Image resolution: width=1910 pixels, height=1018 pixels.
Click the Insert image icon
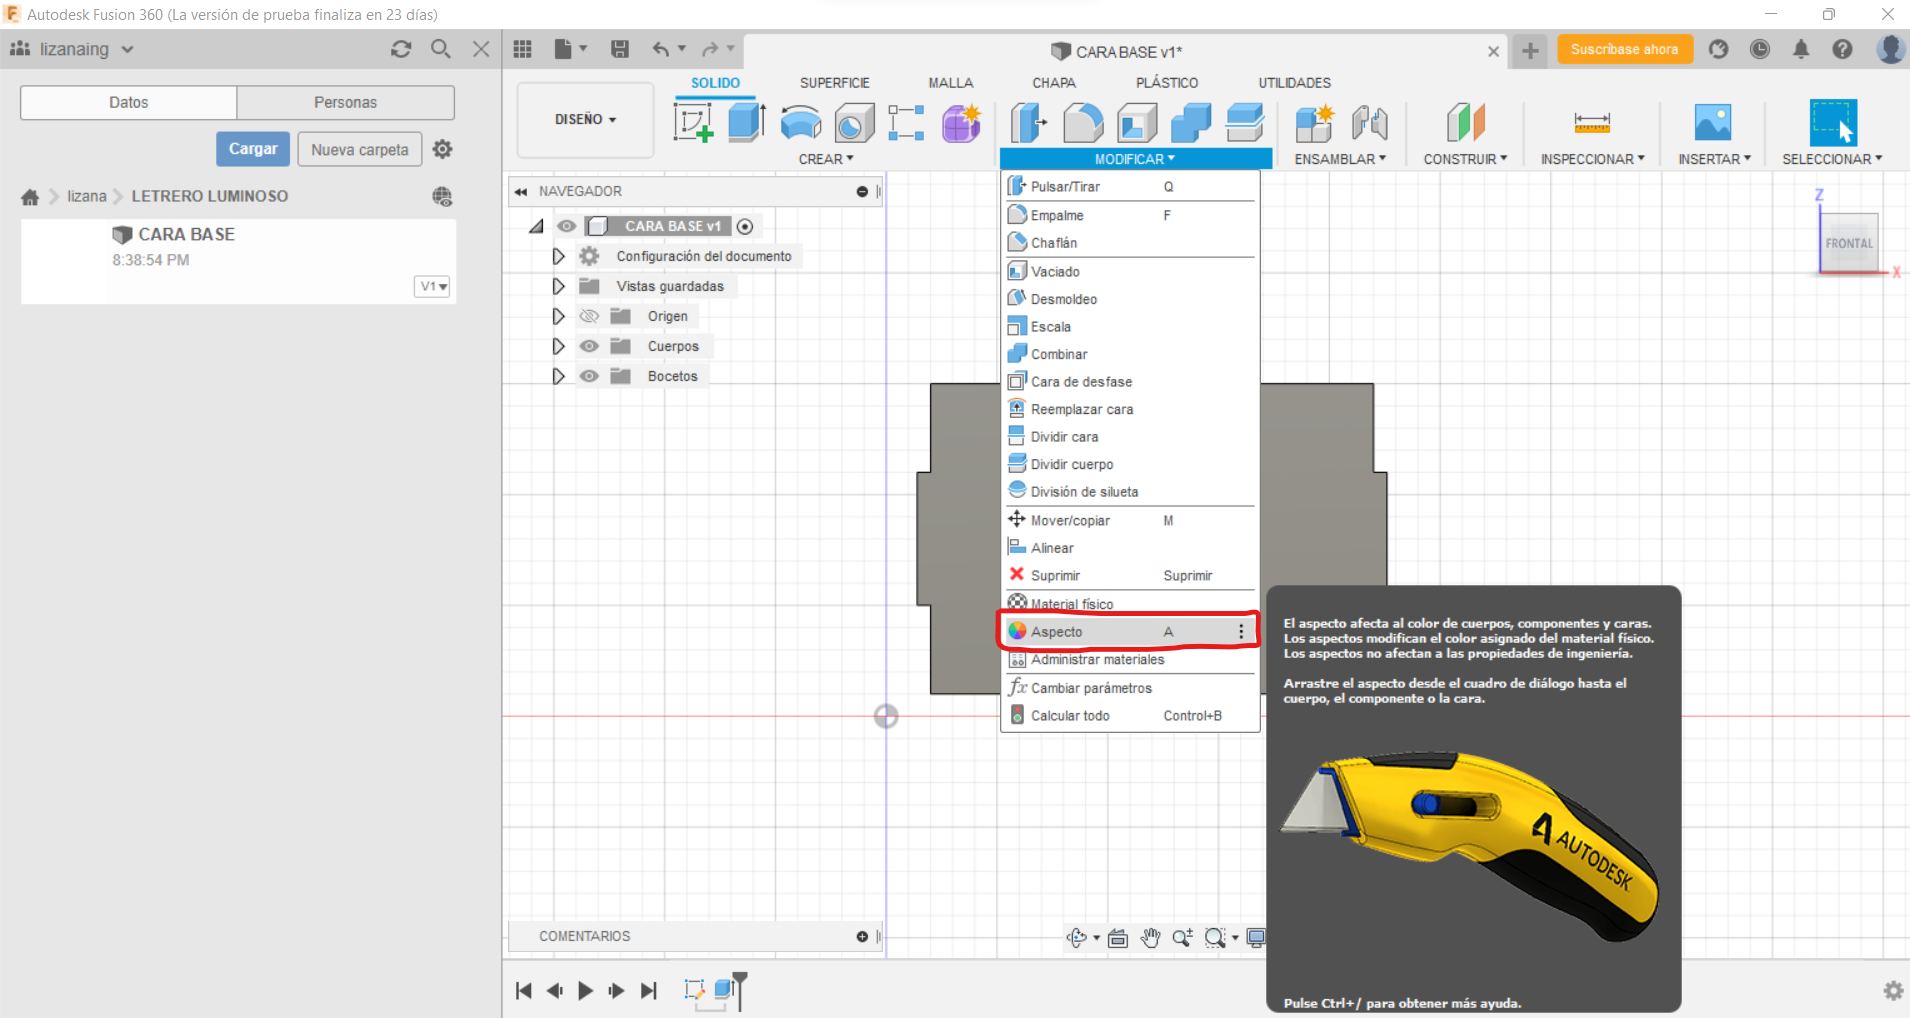click(x=1713, y=122)
